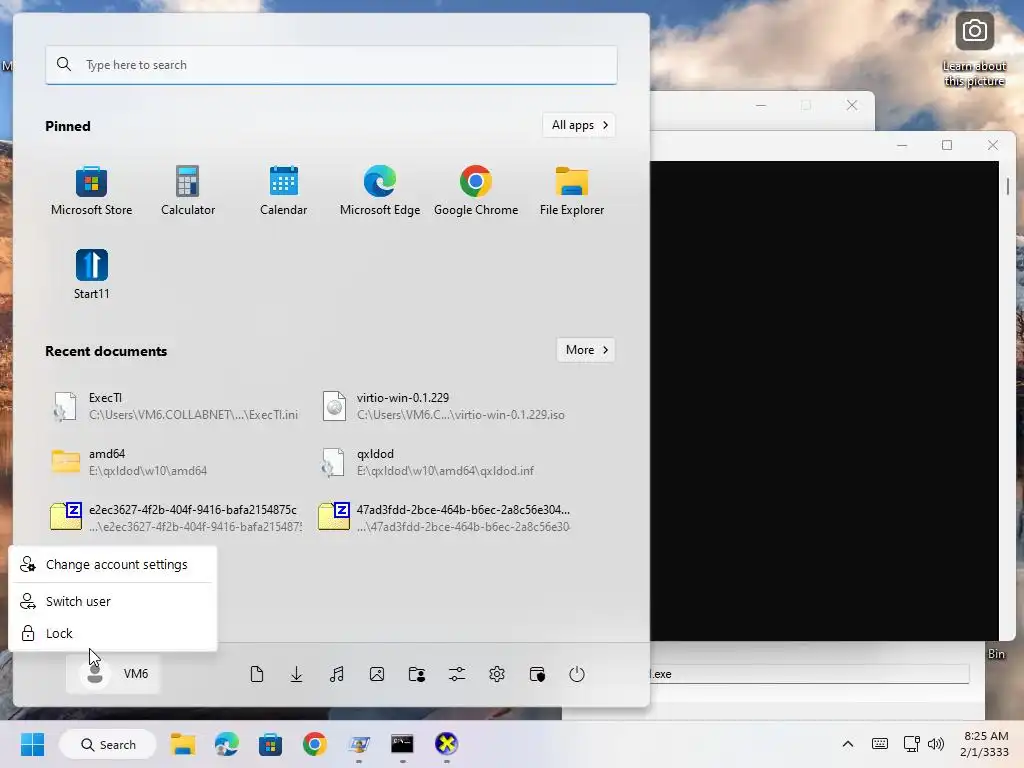Open the 47ad3fdd recent archive
1024x768 pixels.
(x=444, y=518)
